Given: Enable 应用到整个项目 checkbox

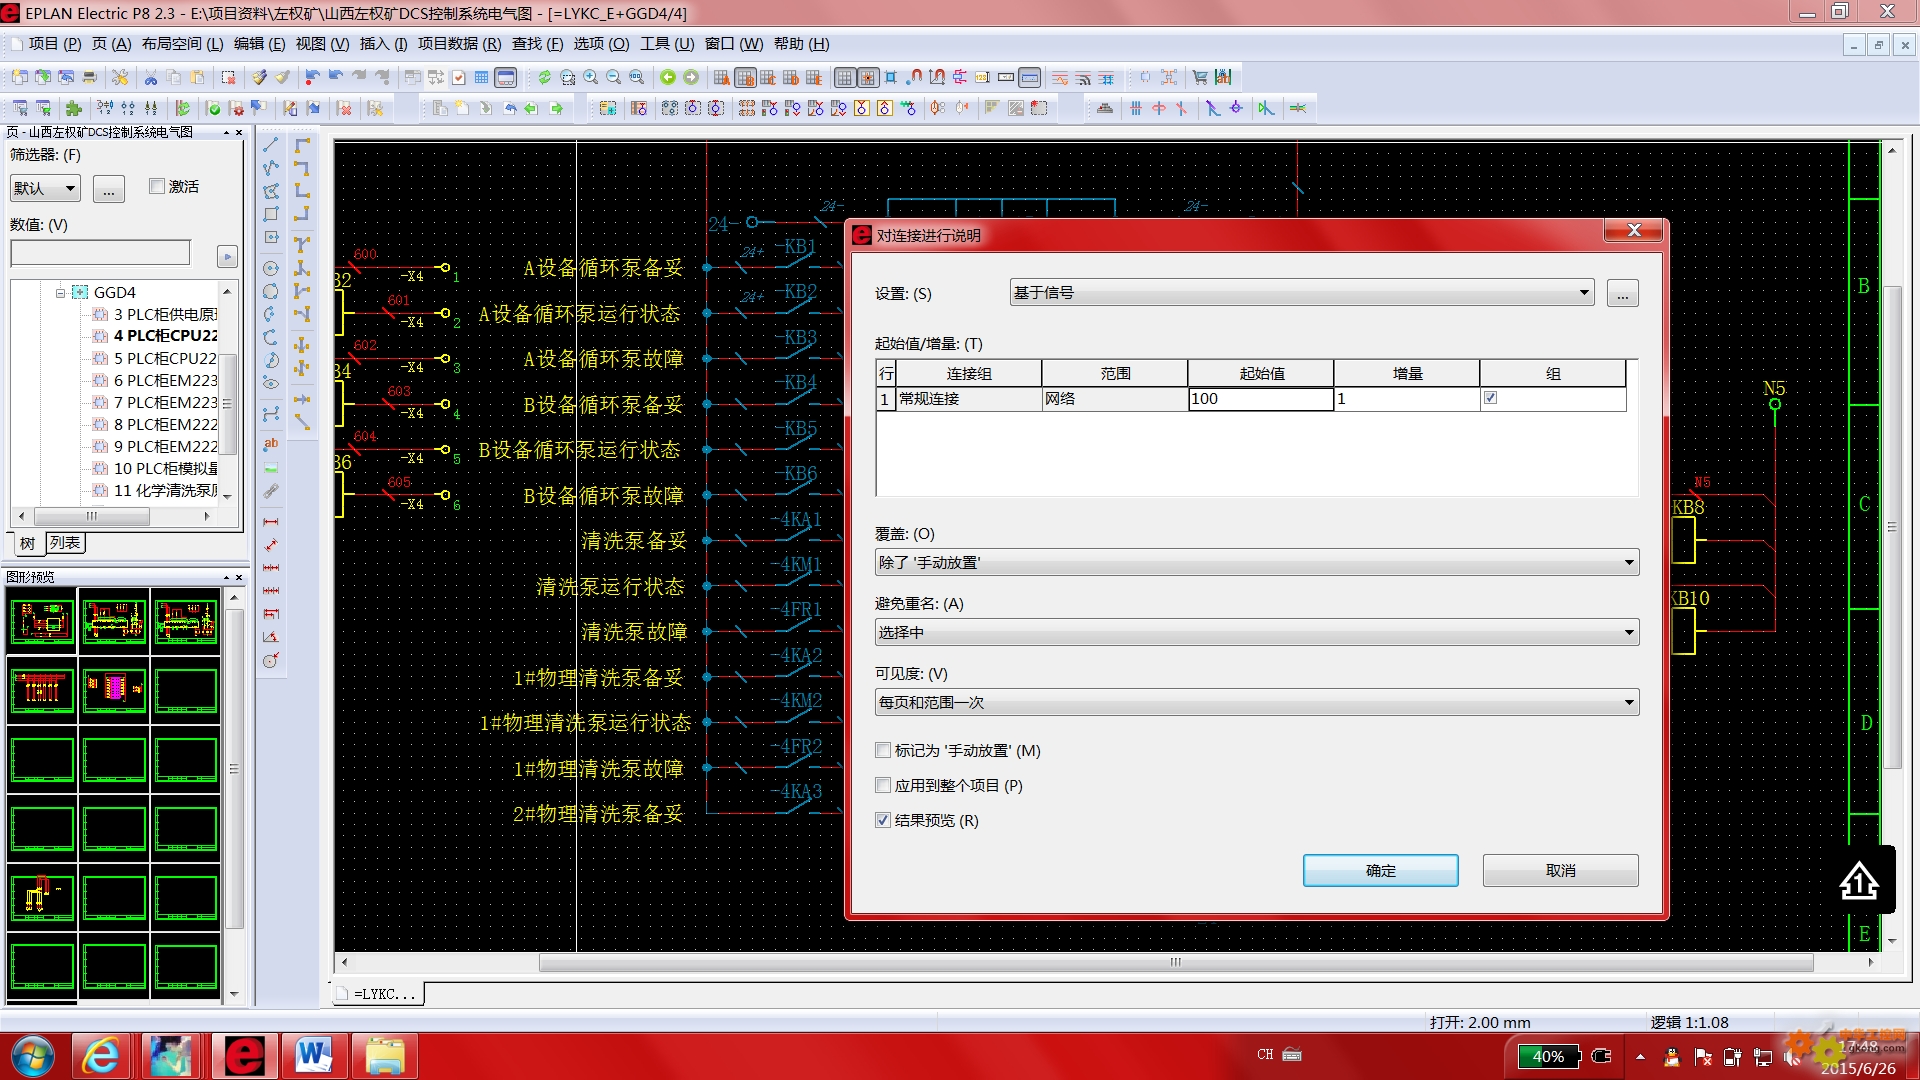Looking at the screenshot, I should (883, 785).
